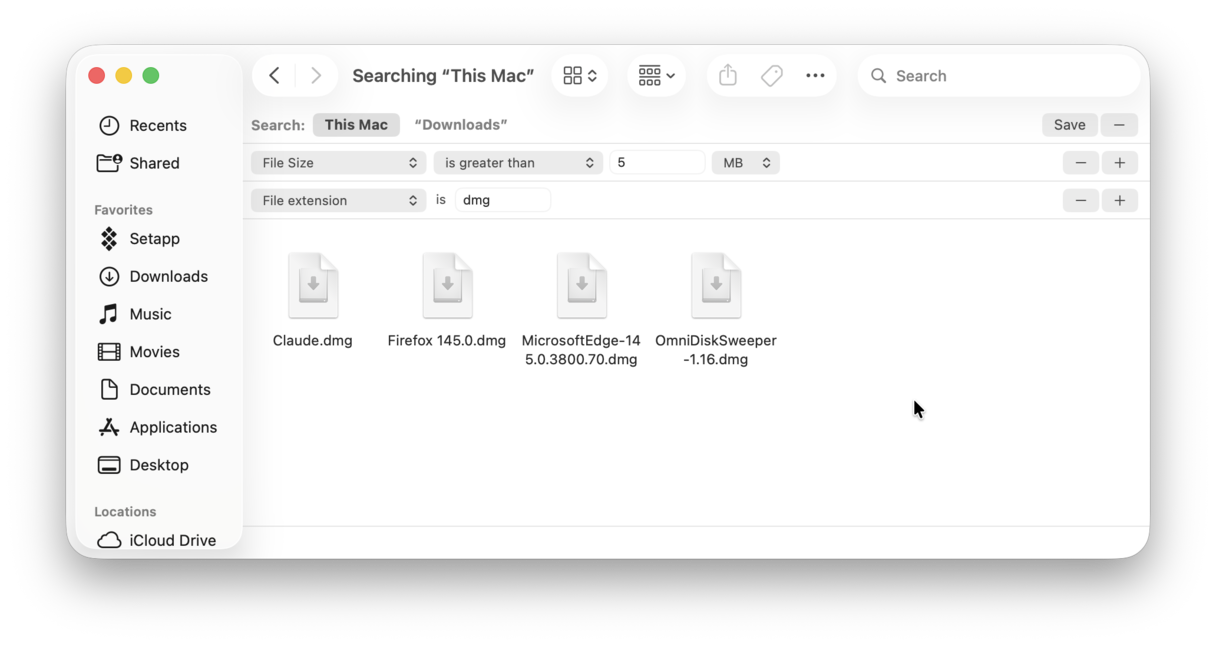Screen dimensions: 1216x646
Task: Select the OmniDiskSweeper-1.16.dmg file
Action: pos(716,285)
